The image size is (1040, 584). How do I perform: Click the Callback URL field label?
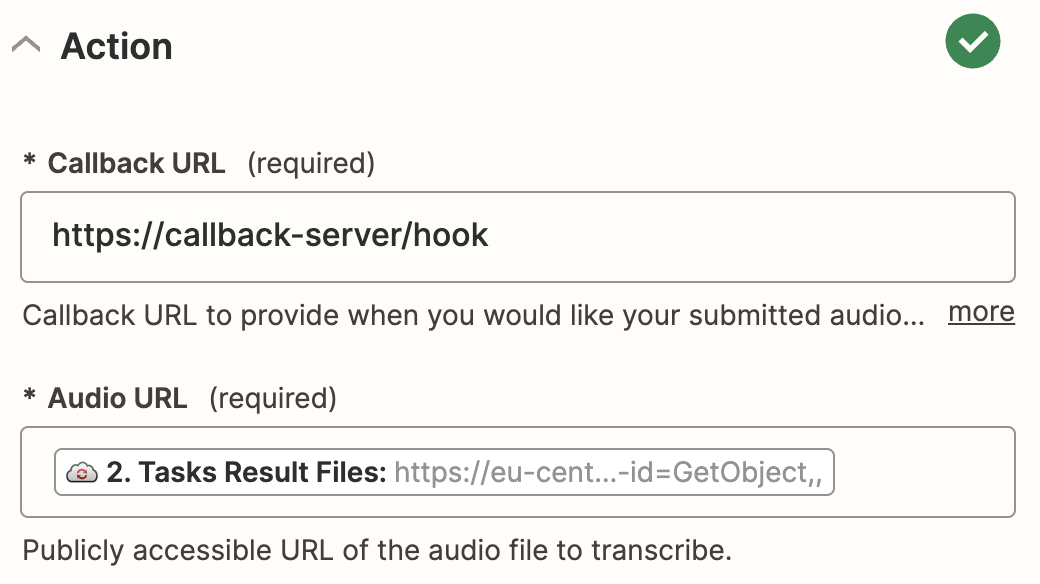coord(136,163)
